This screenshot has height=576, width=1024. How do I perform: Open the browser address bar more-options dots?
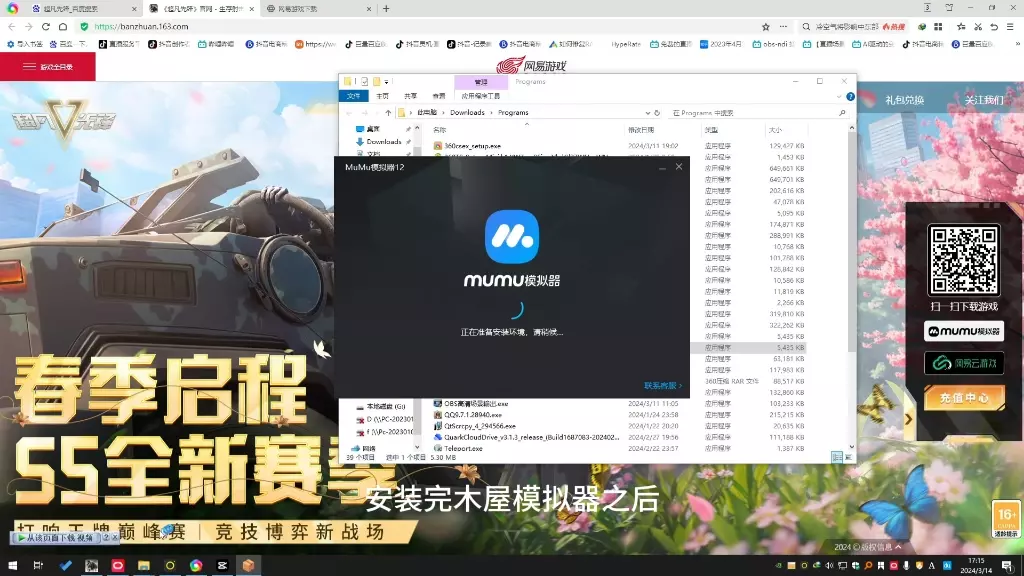point(783,27)
